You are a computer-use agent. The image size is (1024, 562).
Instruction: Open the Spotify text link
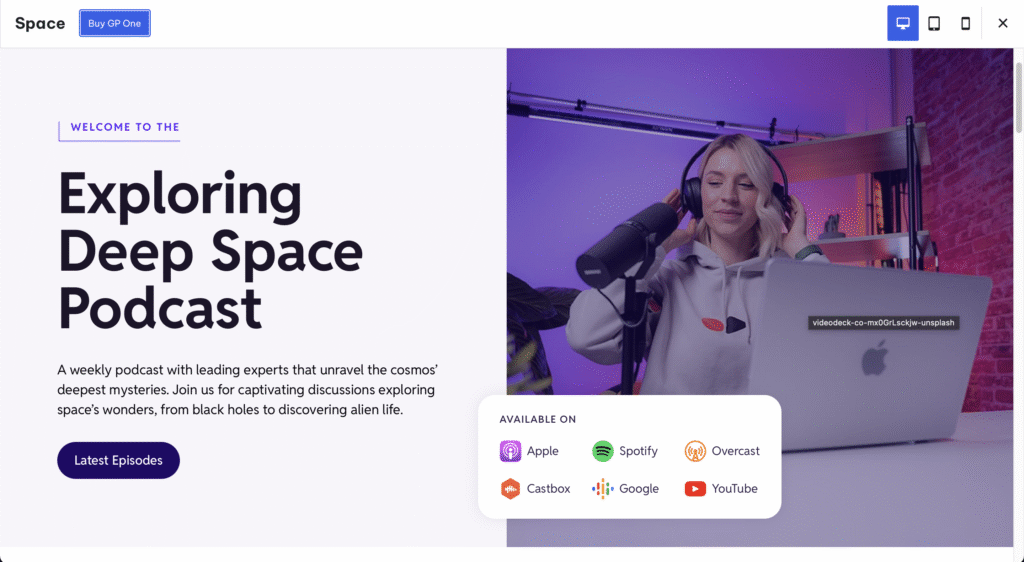pos(638,451)
